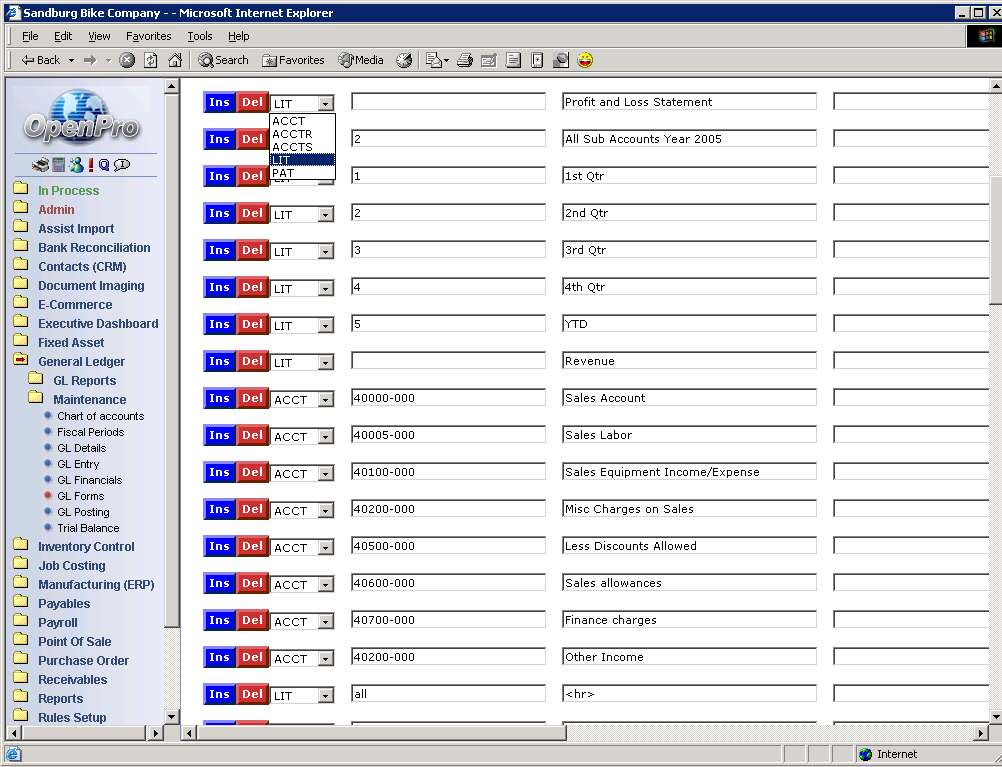Screen dimensions: 1002x767
Task: Open the Chart of accounts link
Action: coord(100,416)
